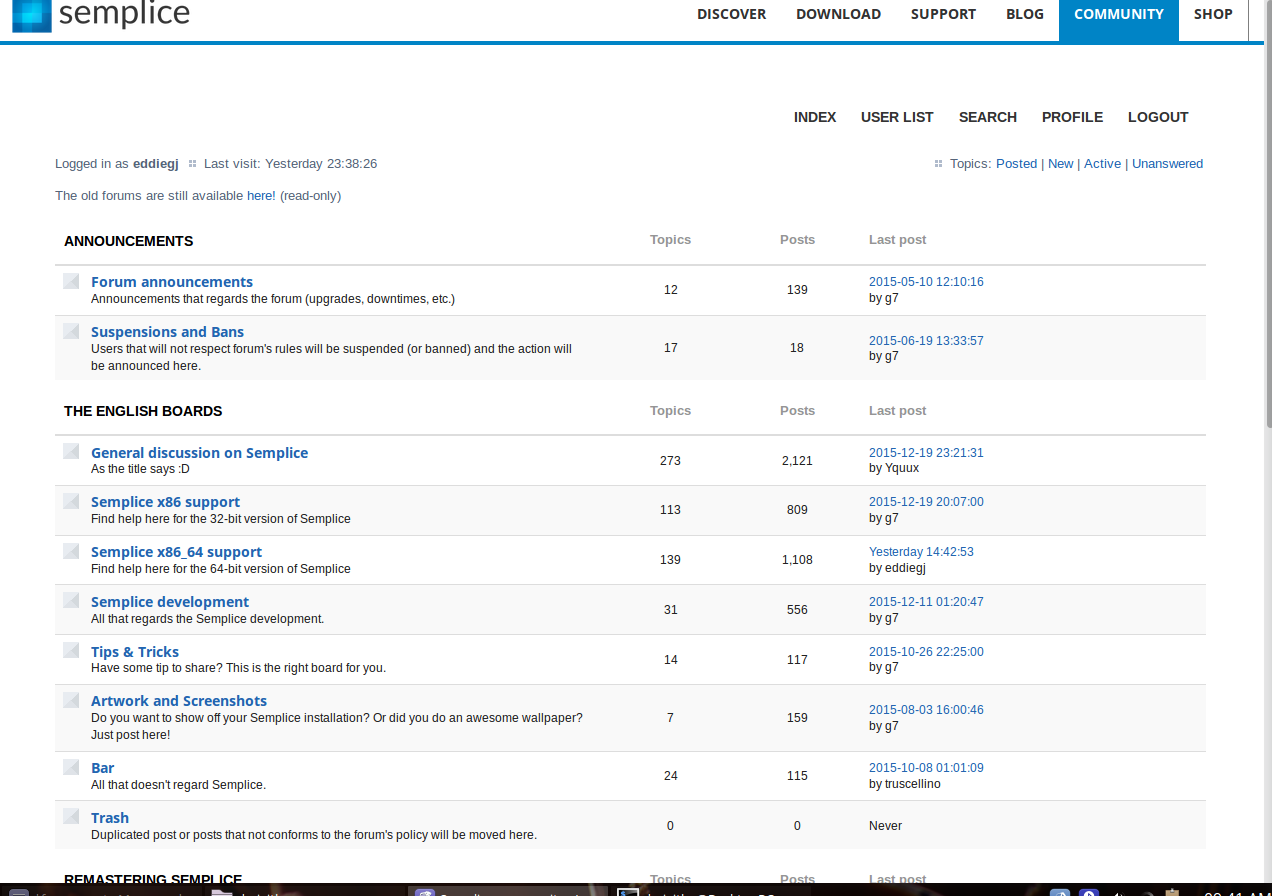
Task: Log out of the forum
Action: (1158, 117)
